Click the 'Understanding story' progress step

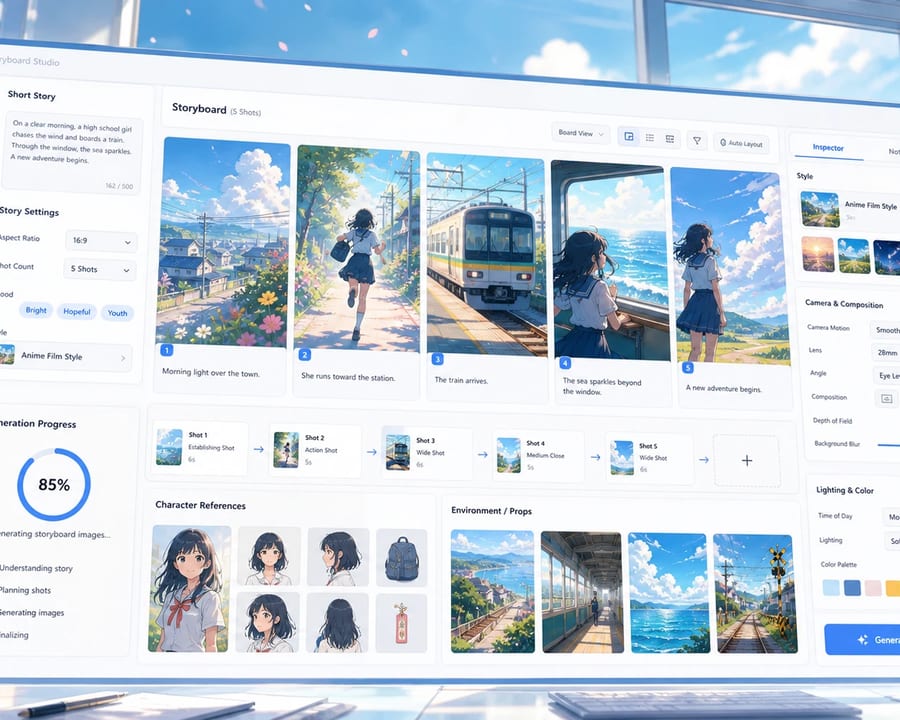coord(36,568)
